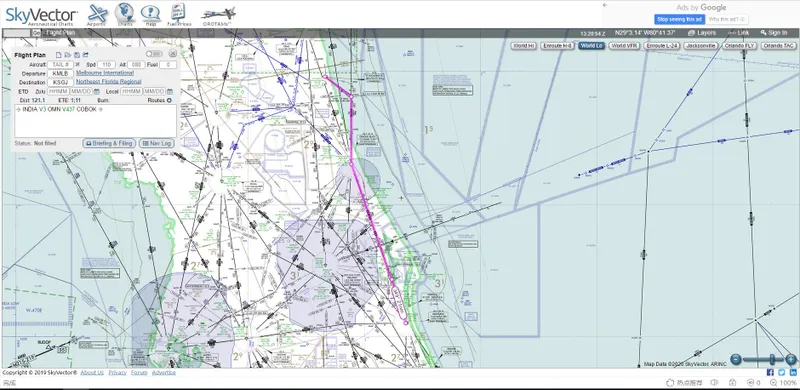800x390 pixels.
Task: Click the Local HHMM time field
Action: point(131,91)
